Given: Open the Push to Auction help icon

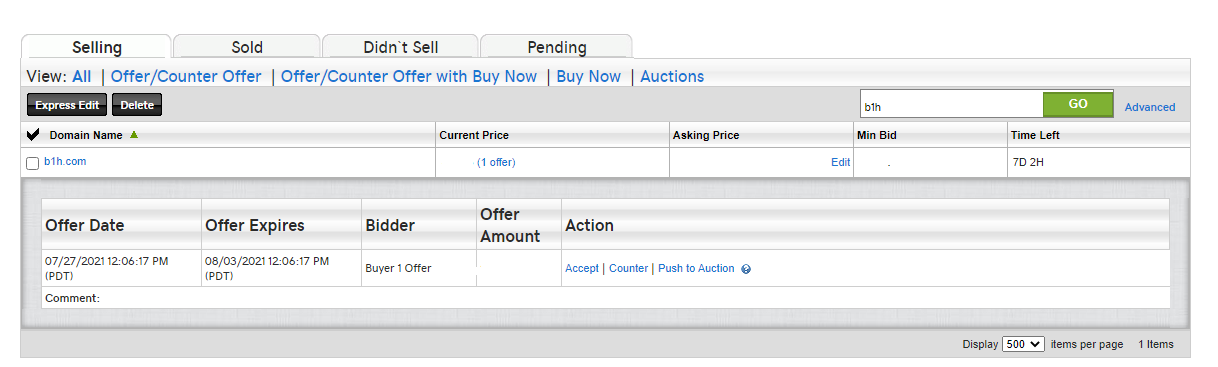Looking at the screenshot, I should tap(746, 269).
